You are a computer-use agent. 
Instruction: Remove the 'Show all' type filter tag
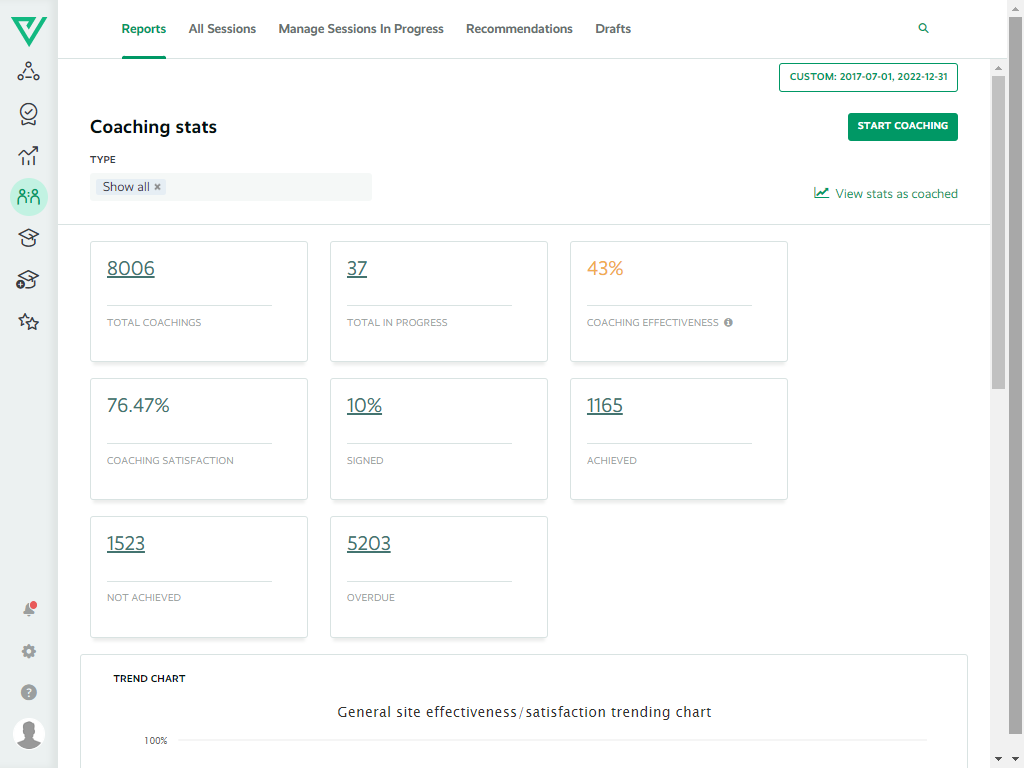pyautogui.click(x=157, y=187)
